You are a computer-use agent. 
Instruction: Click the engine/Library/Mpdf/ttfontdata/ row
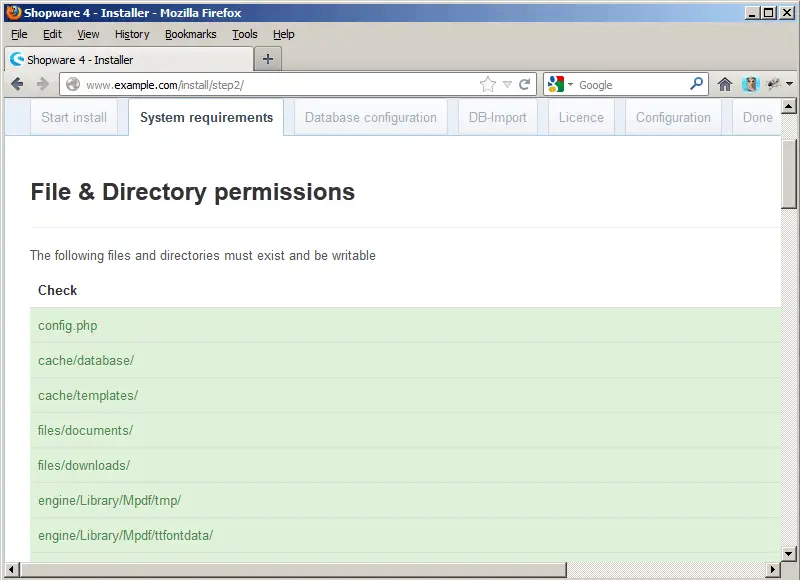tap(405, 536)
